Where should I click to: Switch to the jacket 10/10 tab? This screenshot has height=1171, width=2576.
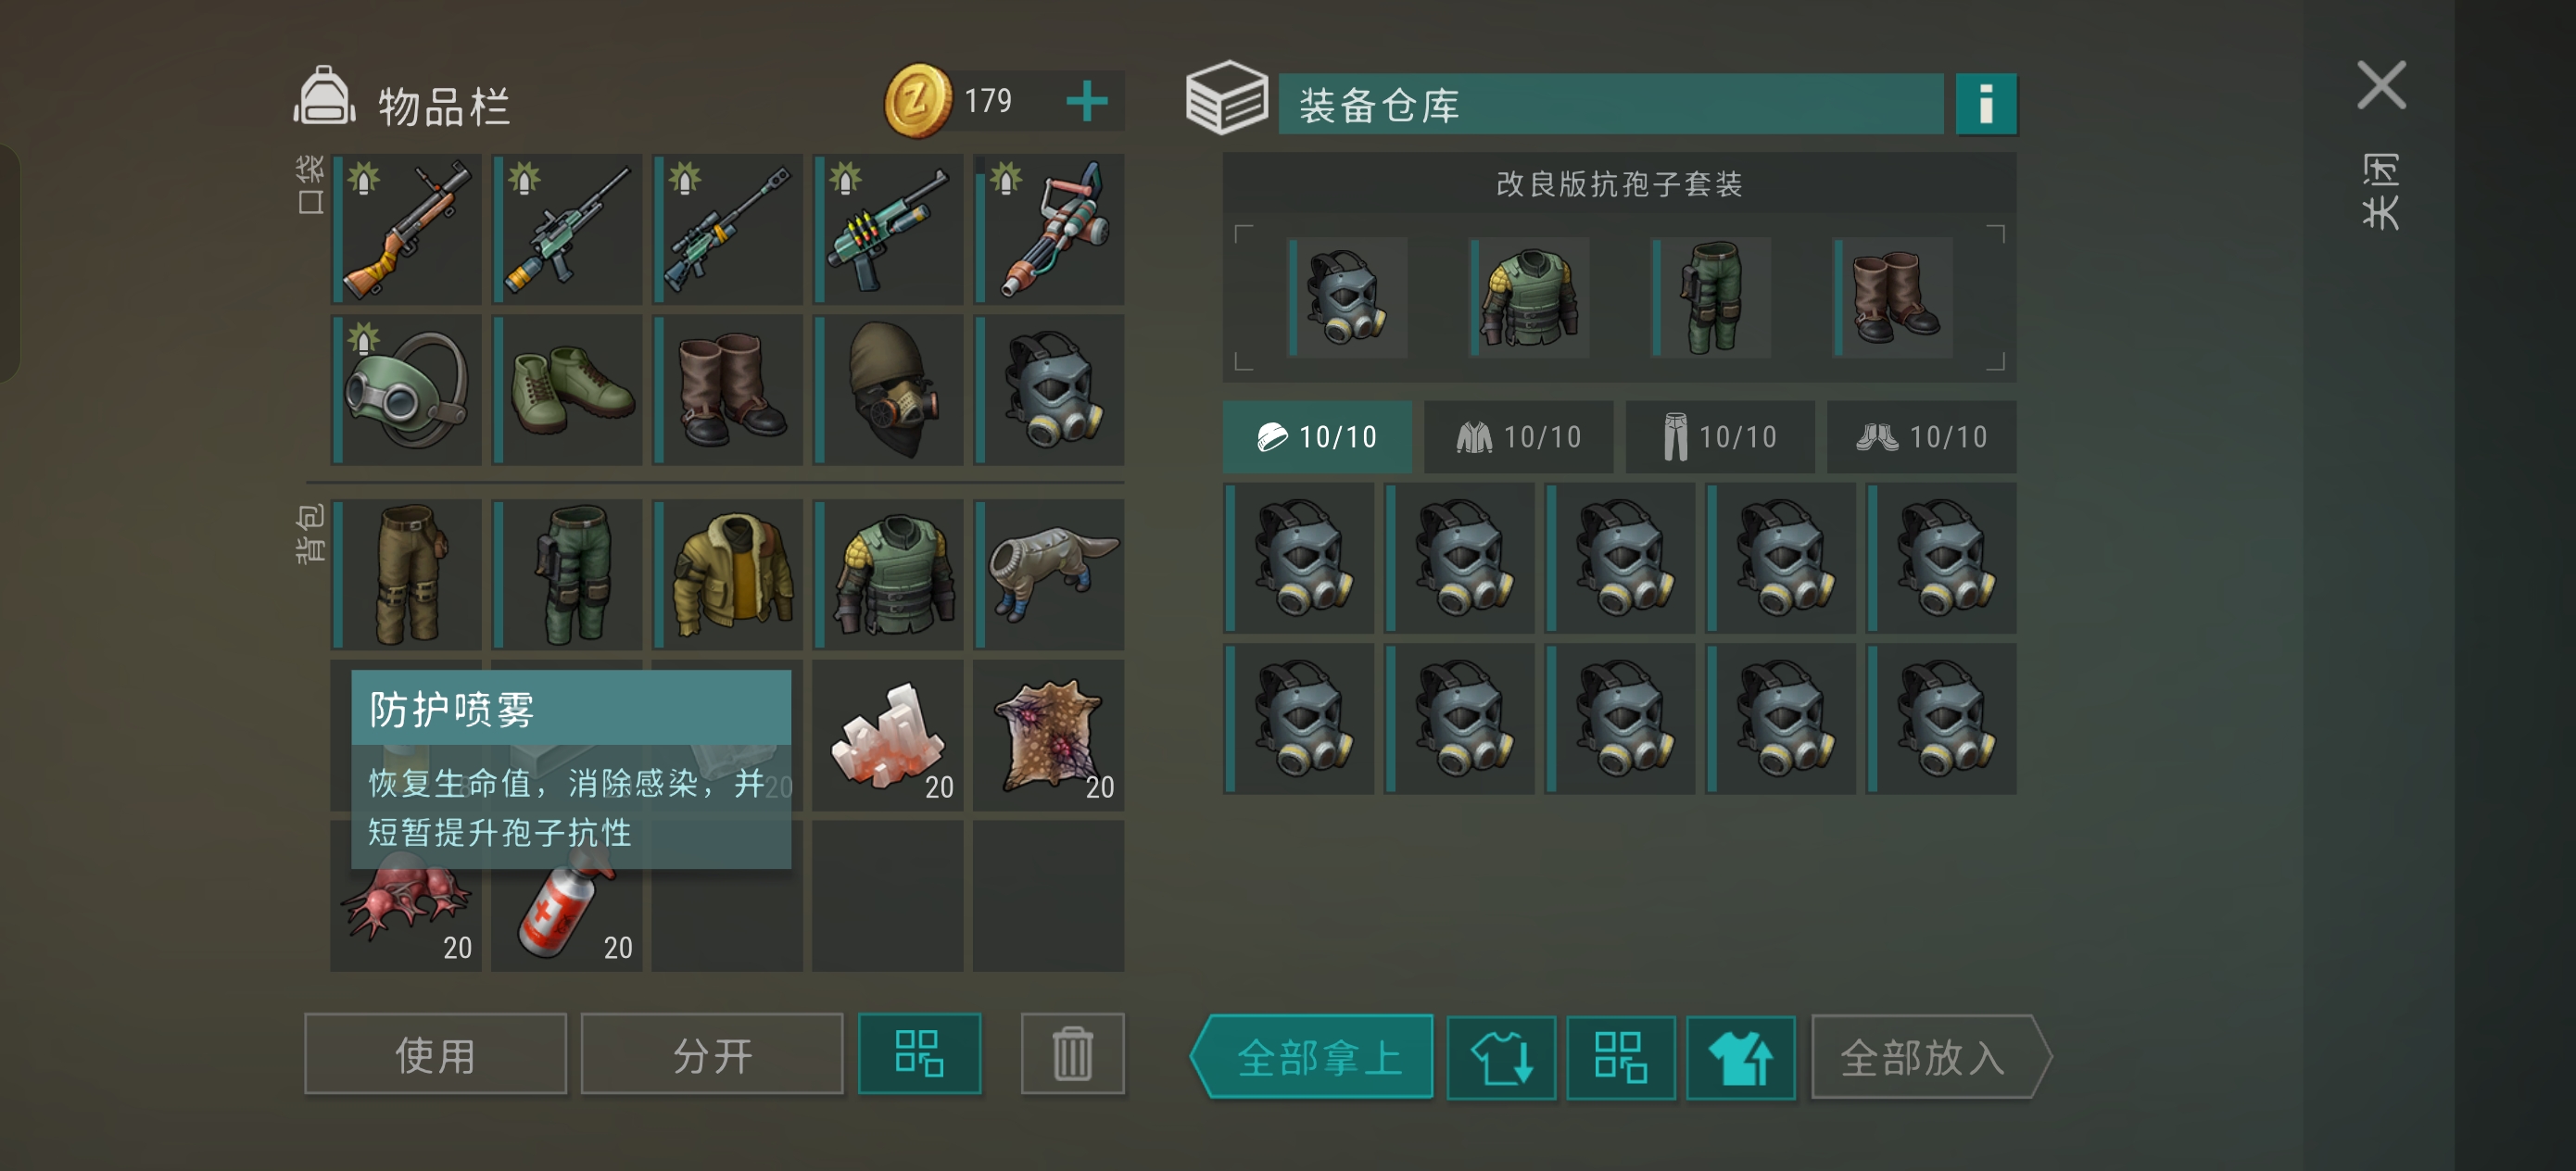(1518, 436)
